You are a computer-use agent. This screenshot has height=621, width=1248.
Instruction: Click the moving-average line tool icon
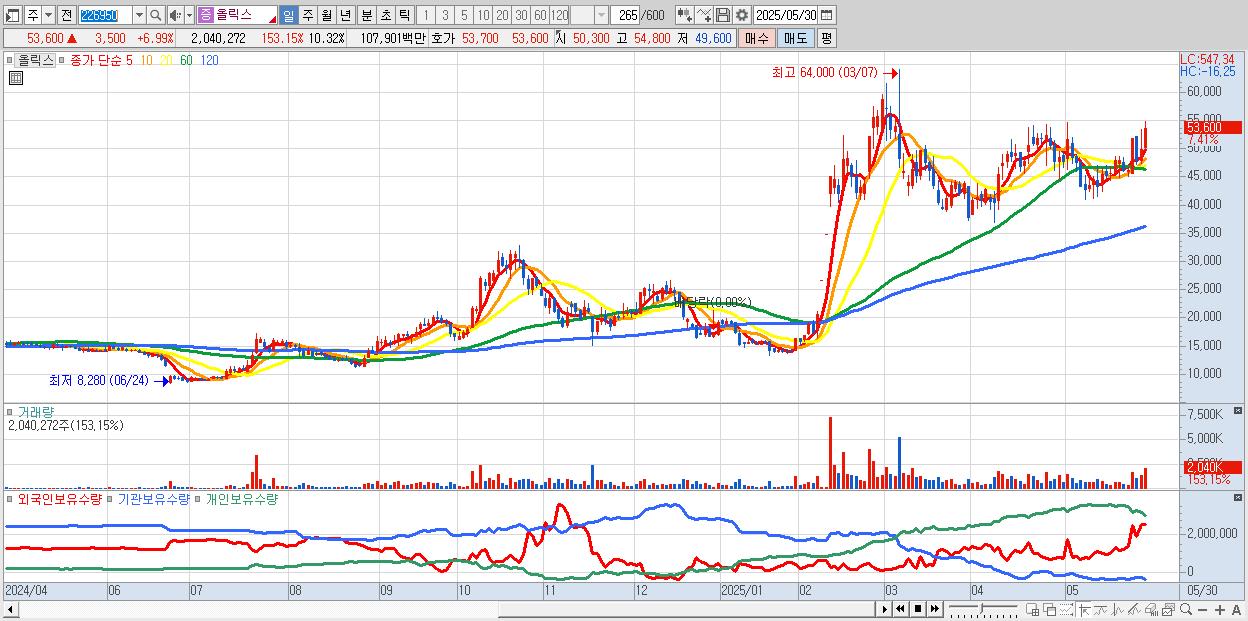(x=1101, y=609)
